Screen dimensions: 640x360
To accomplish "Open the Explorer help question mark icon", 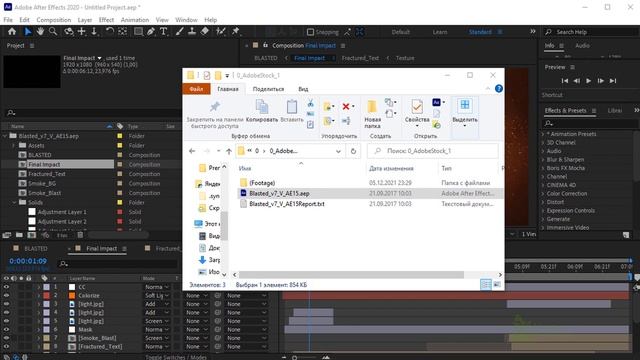I will [x=499, y=89].
